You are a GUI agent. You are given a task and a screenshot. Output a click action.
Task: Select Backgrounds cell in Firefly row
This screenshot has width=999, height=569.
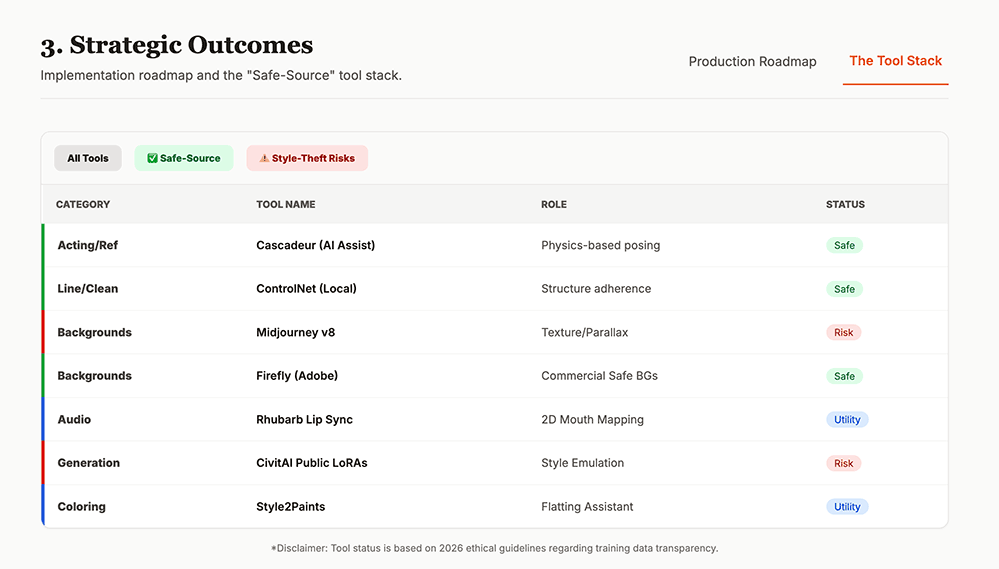coord(94,376)
